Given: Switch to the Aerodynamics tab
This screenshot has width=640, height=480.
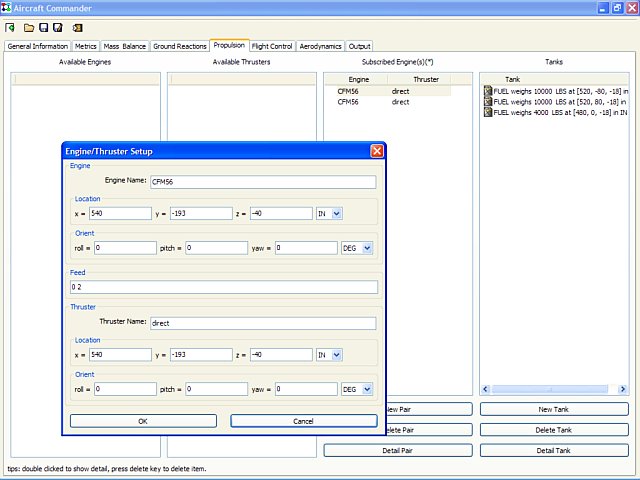Looking at the screenshot, I should click(320, 47).
